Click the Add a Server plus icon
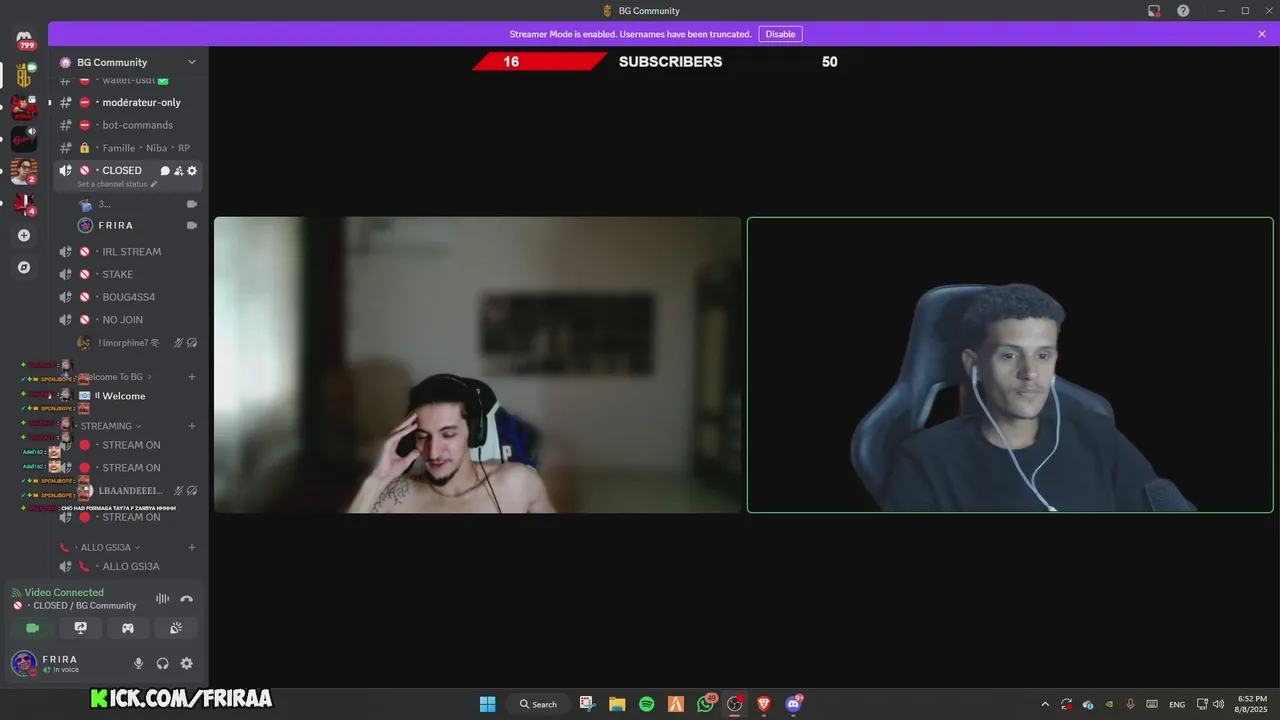The width and height of the screenshot is (1280, 720). pos(24,236)
